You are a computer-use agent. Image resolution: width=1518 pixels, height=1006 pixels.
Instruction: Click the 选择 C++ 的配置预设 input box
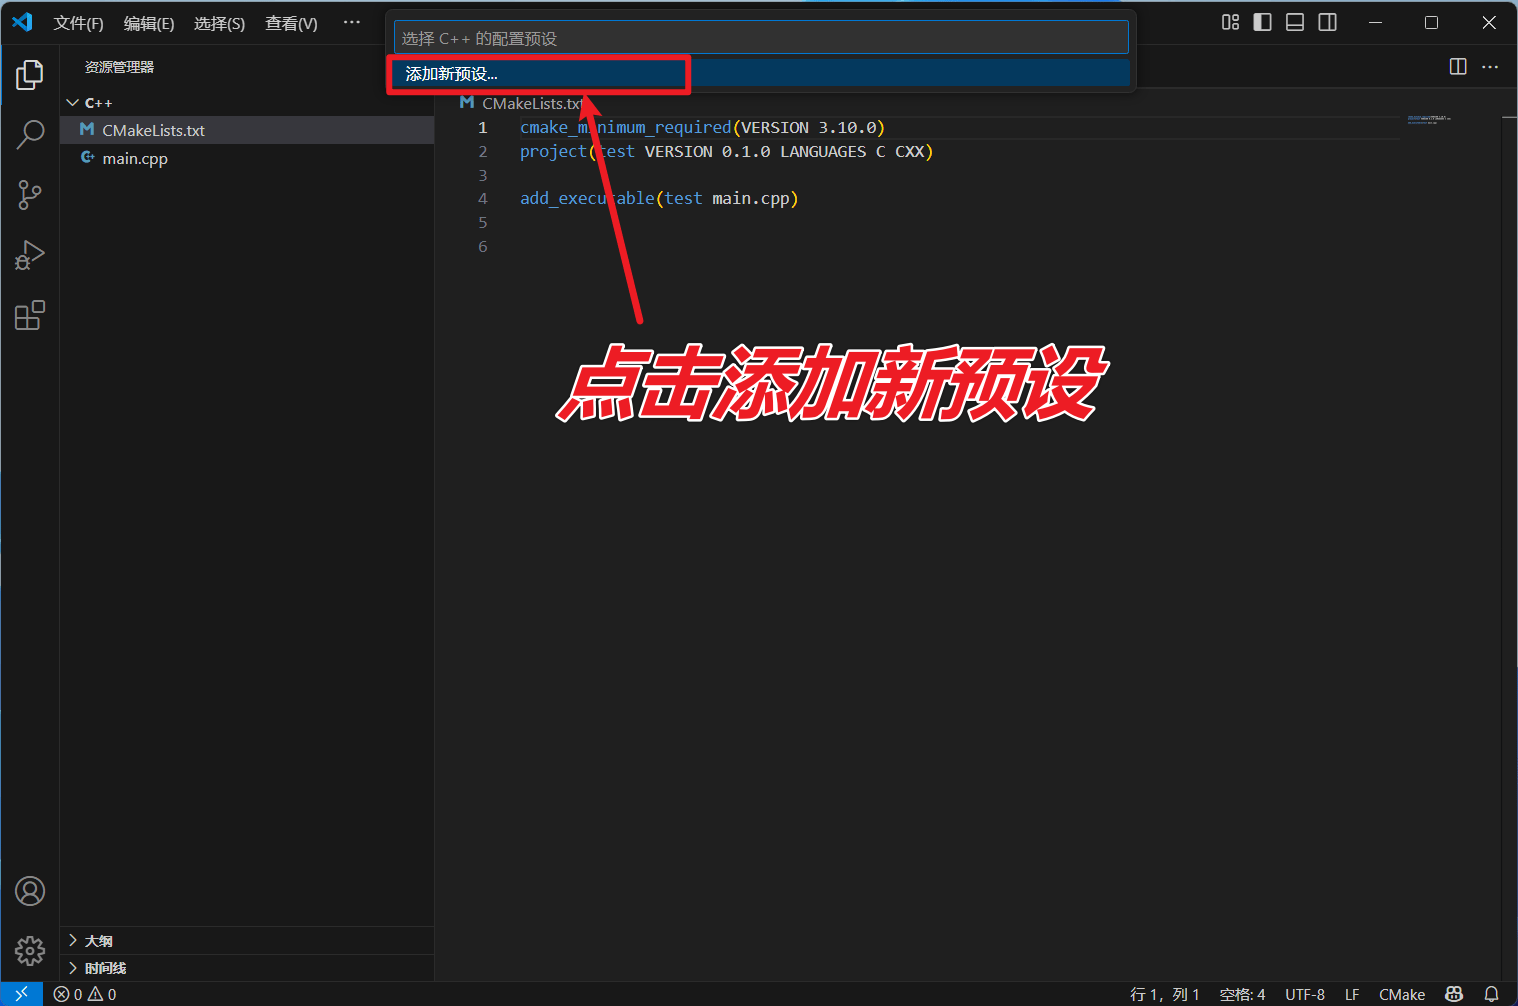point(760,38)
